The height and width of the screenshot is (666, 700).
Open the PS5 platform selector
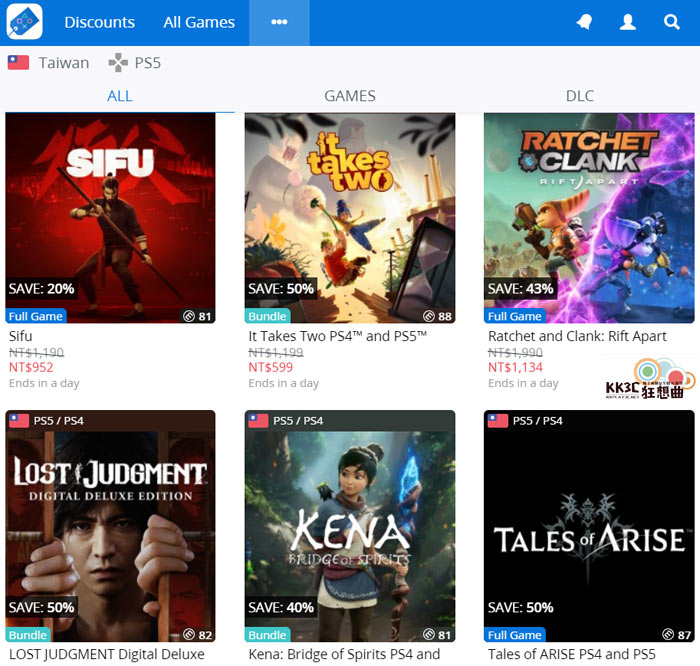coord(134,62)
